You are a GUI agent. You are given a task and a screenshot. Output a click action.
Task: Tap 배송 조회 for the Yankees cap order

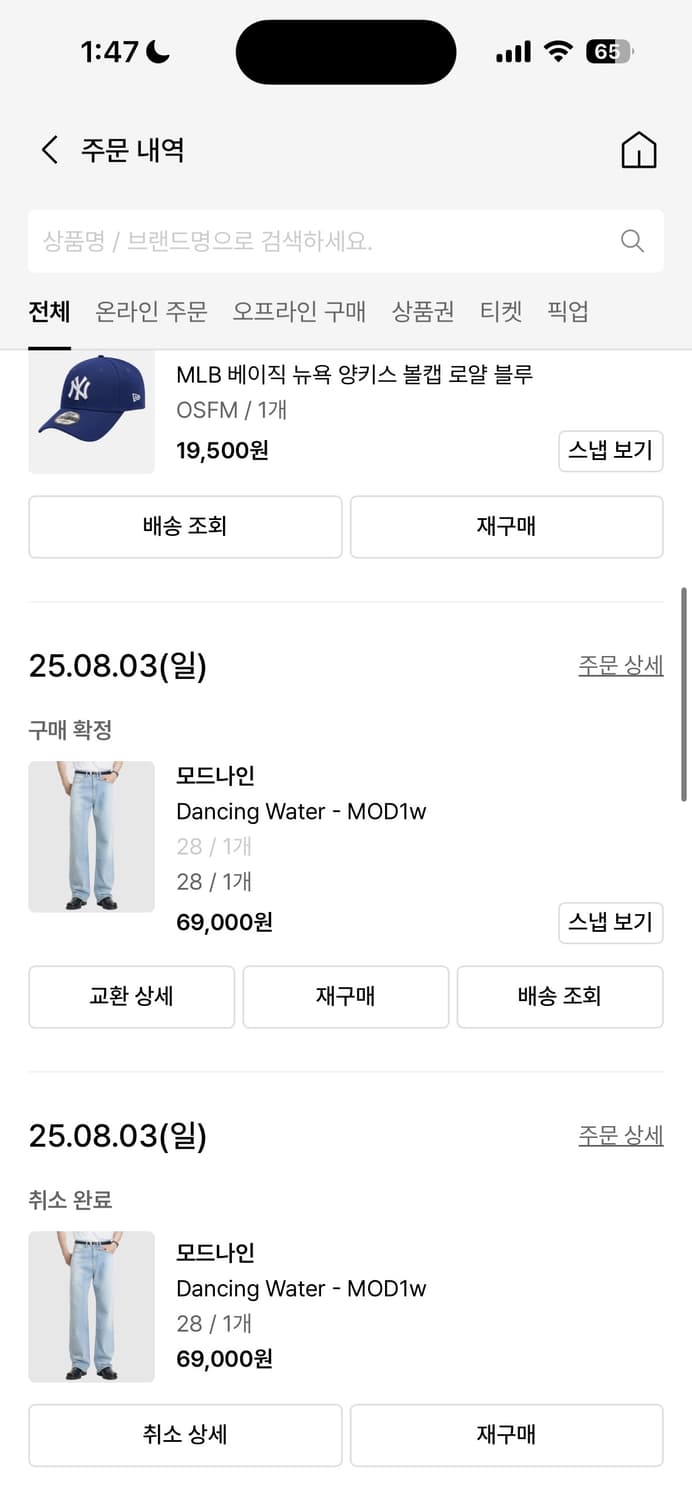(184, 527)
